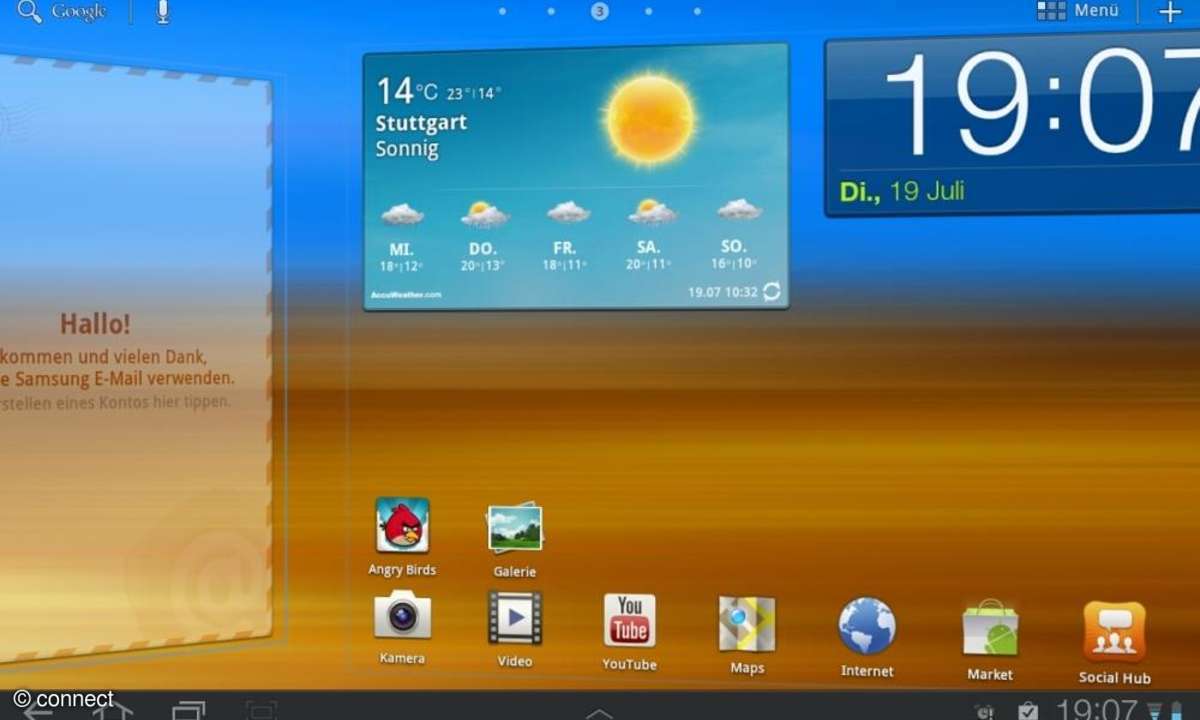
Task: Tap the home navigation button
Action: click(x=112, y=710)
